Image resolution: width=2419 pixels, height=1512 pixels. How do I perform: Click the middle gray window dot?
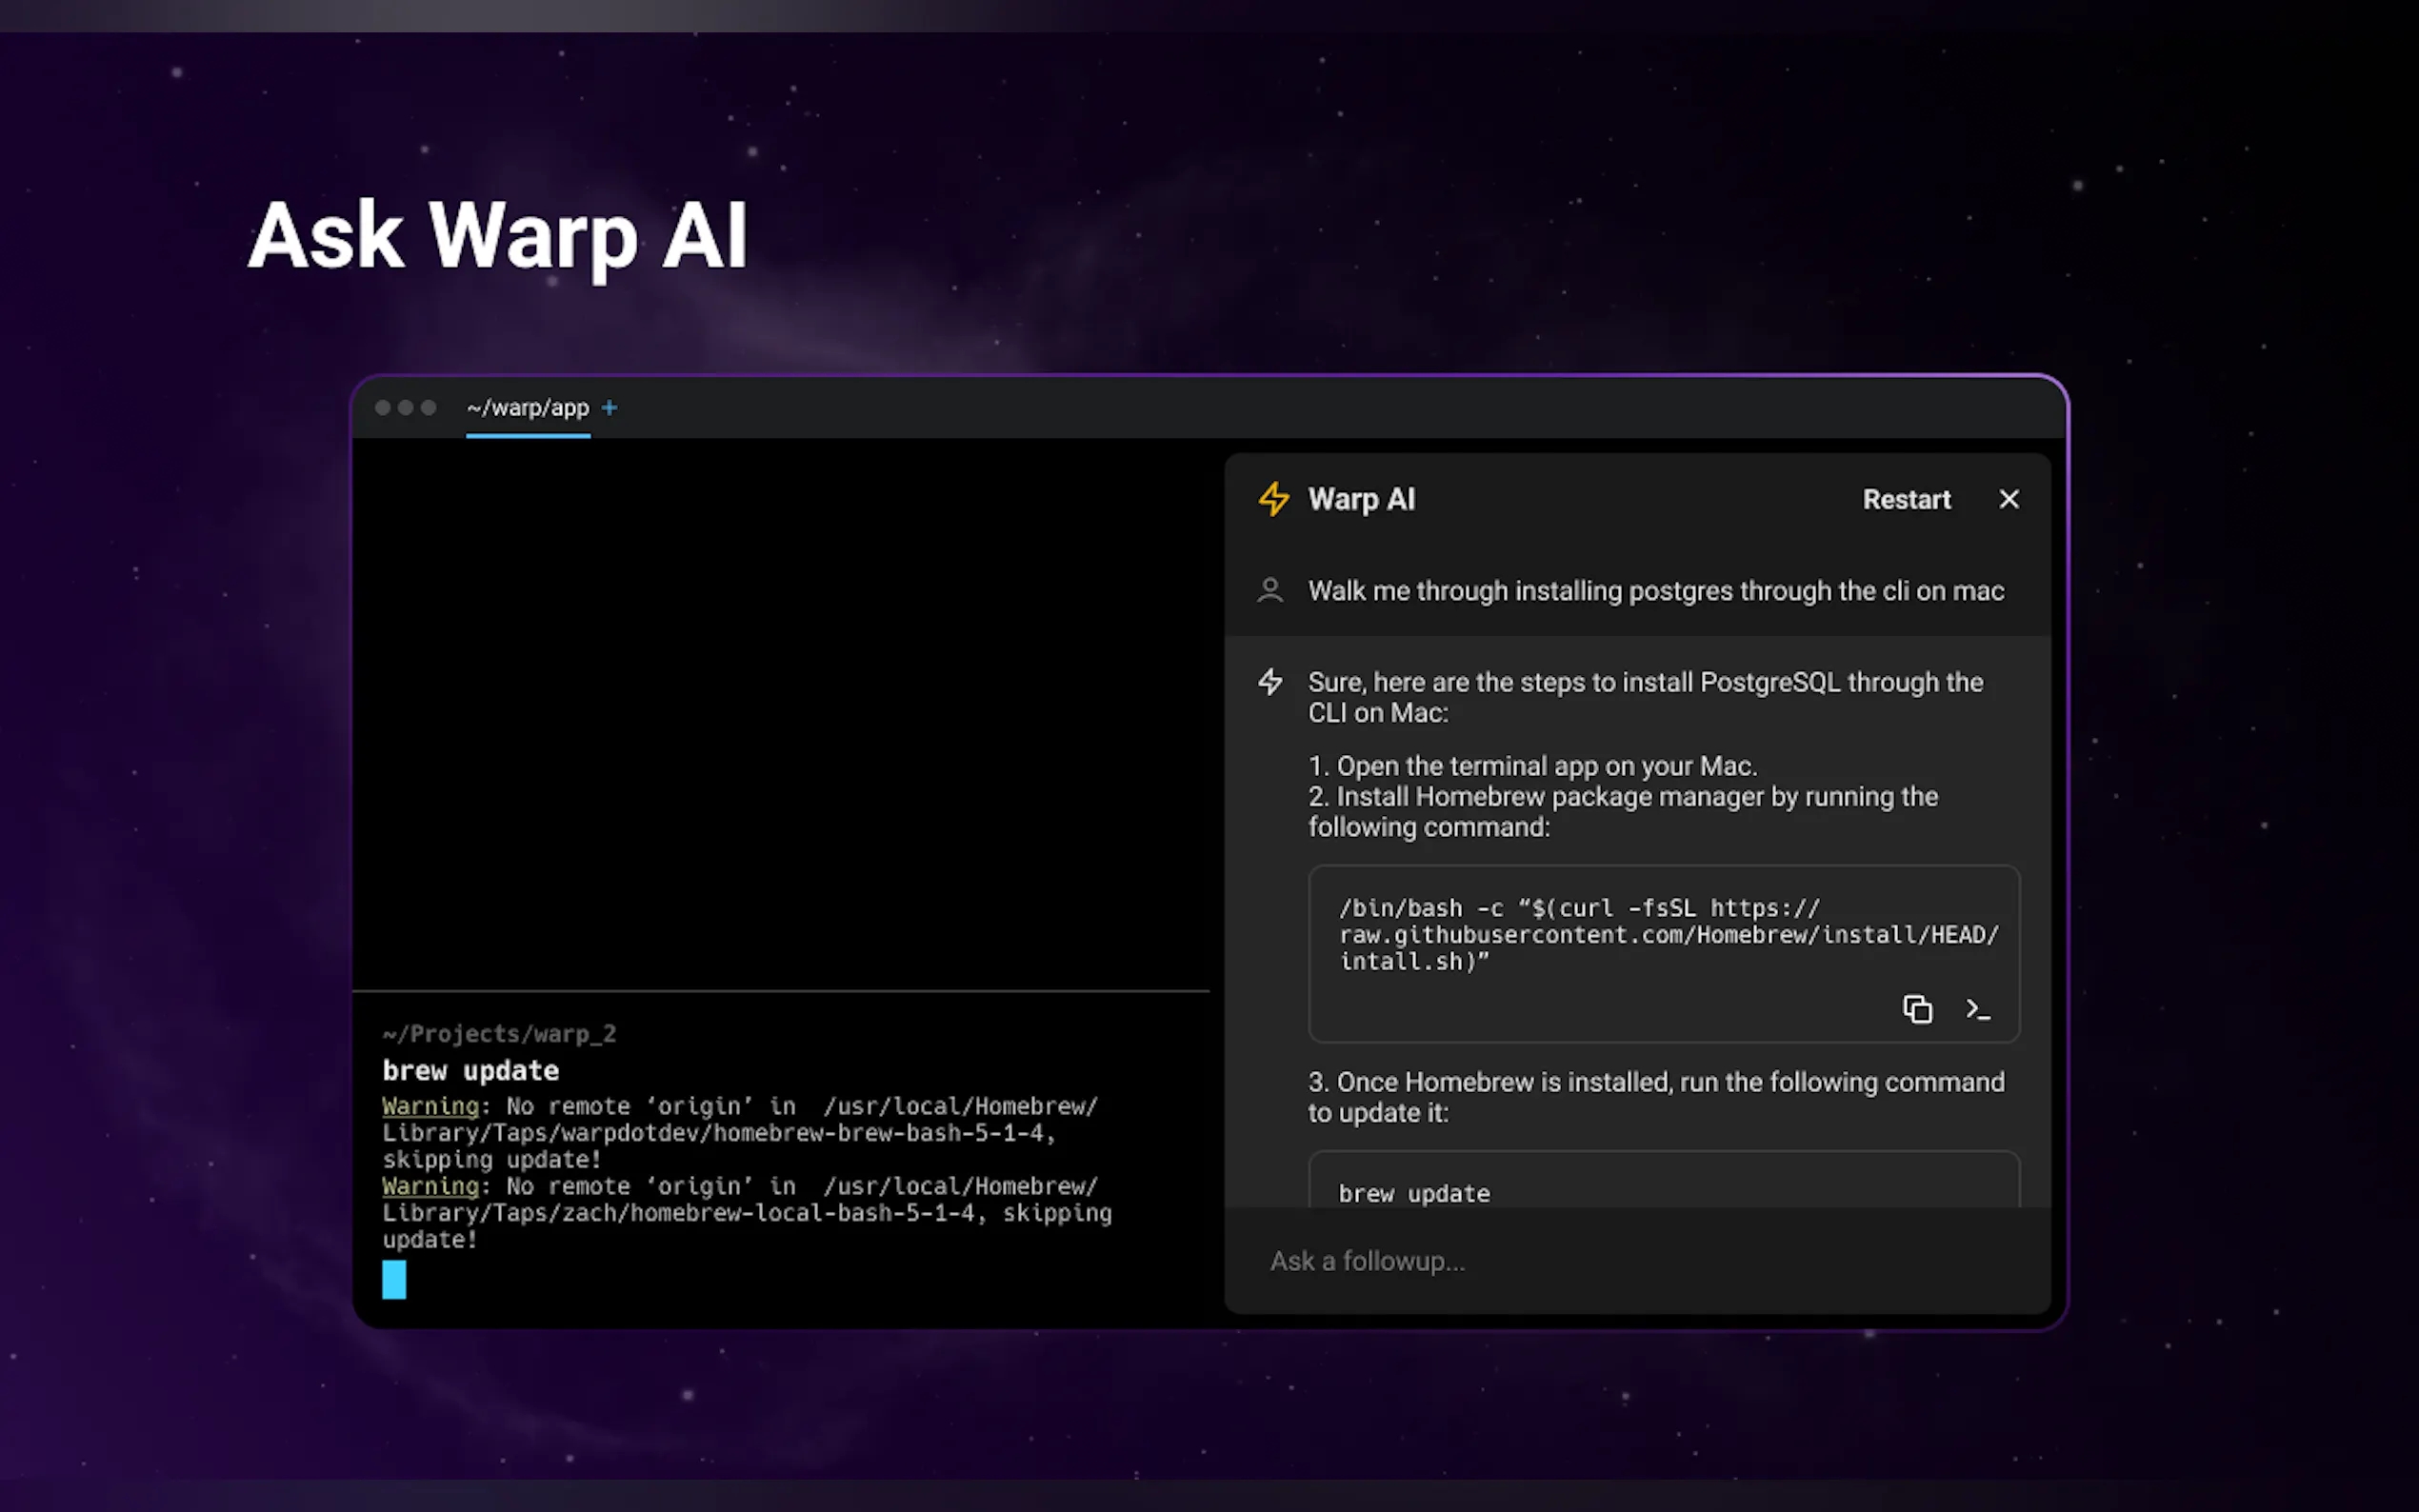point(405,407)
